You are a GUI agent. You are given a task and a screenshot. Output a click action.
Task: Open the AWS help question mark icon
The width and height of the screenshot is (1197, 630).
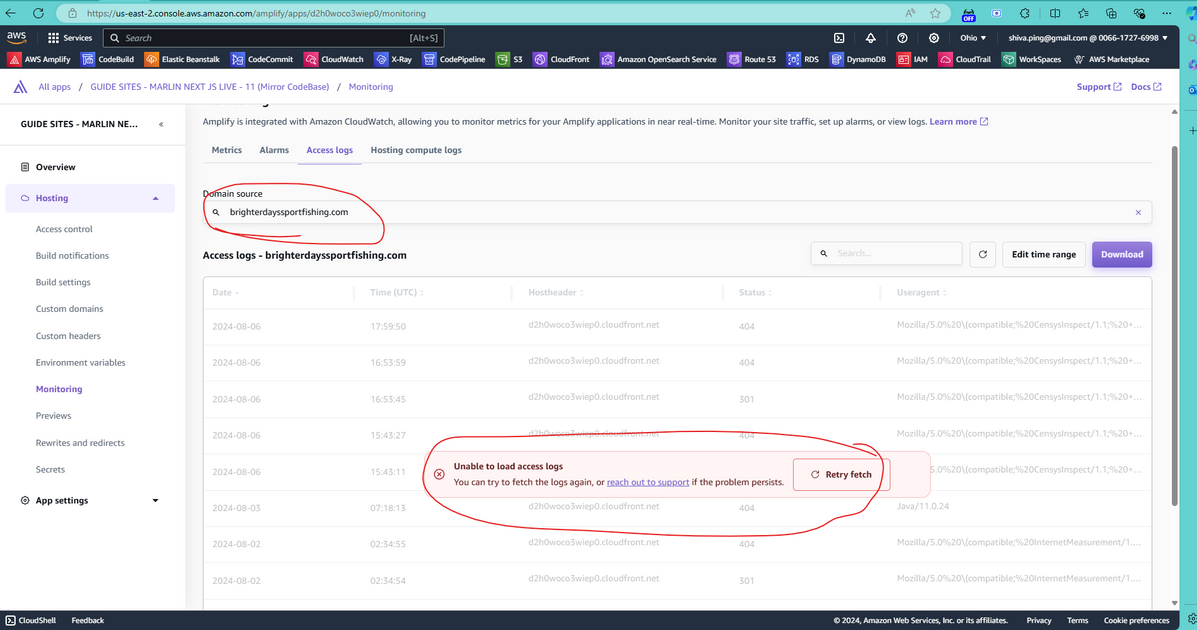click(902, 38)
